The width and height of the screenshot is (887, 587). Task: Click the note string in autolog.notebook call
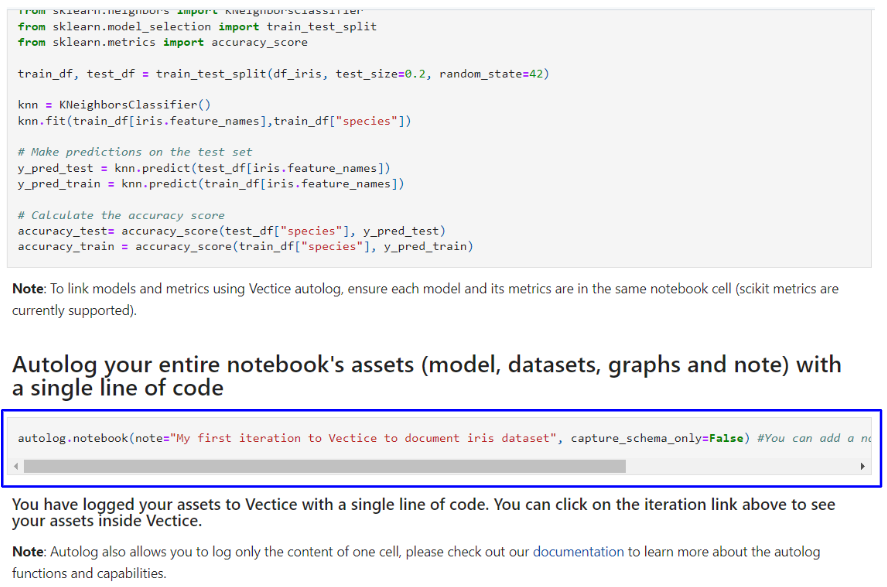click(364, 438)
